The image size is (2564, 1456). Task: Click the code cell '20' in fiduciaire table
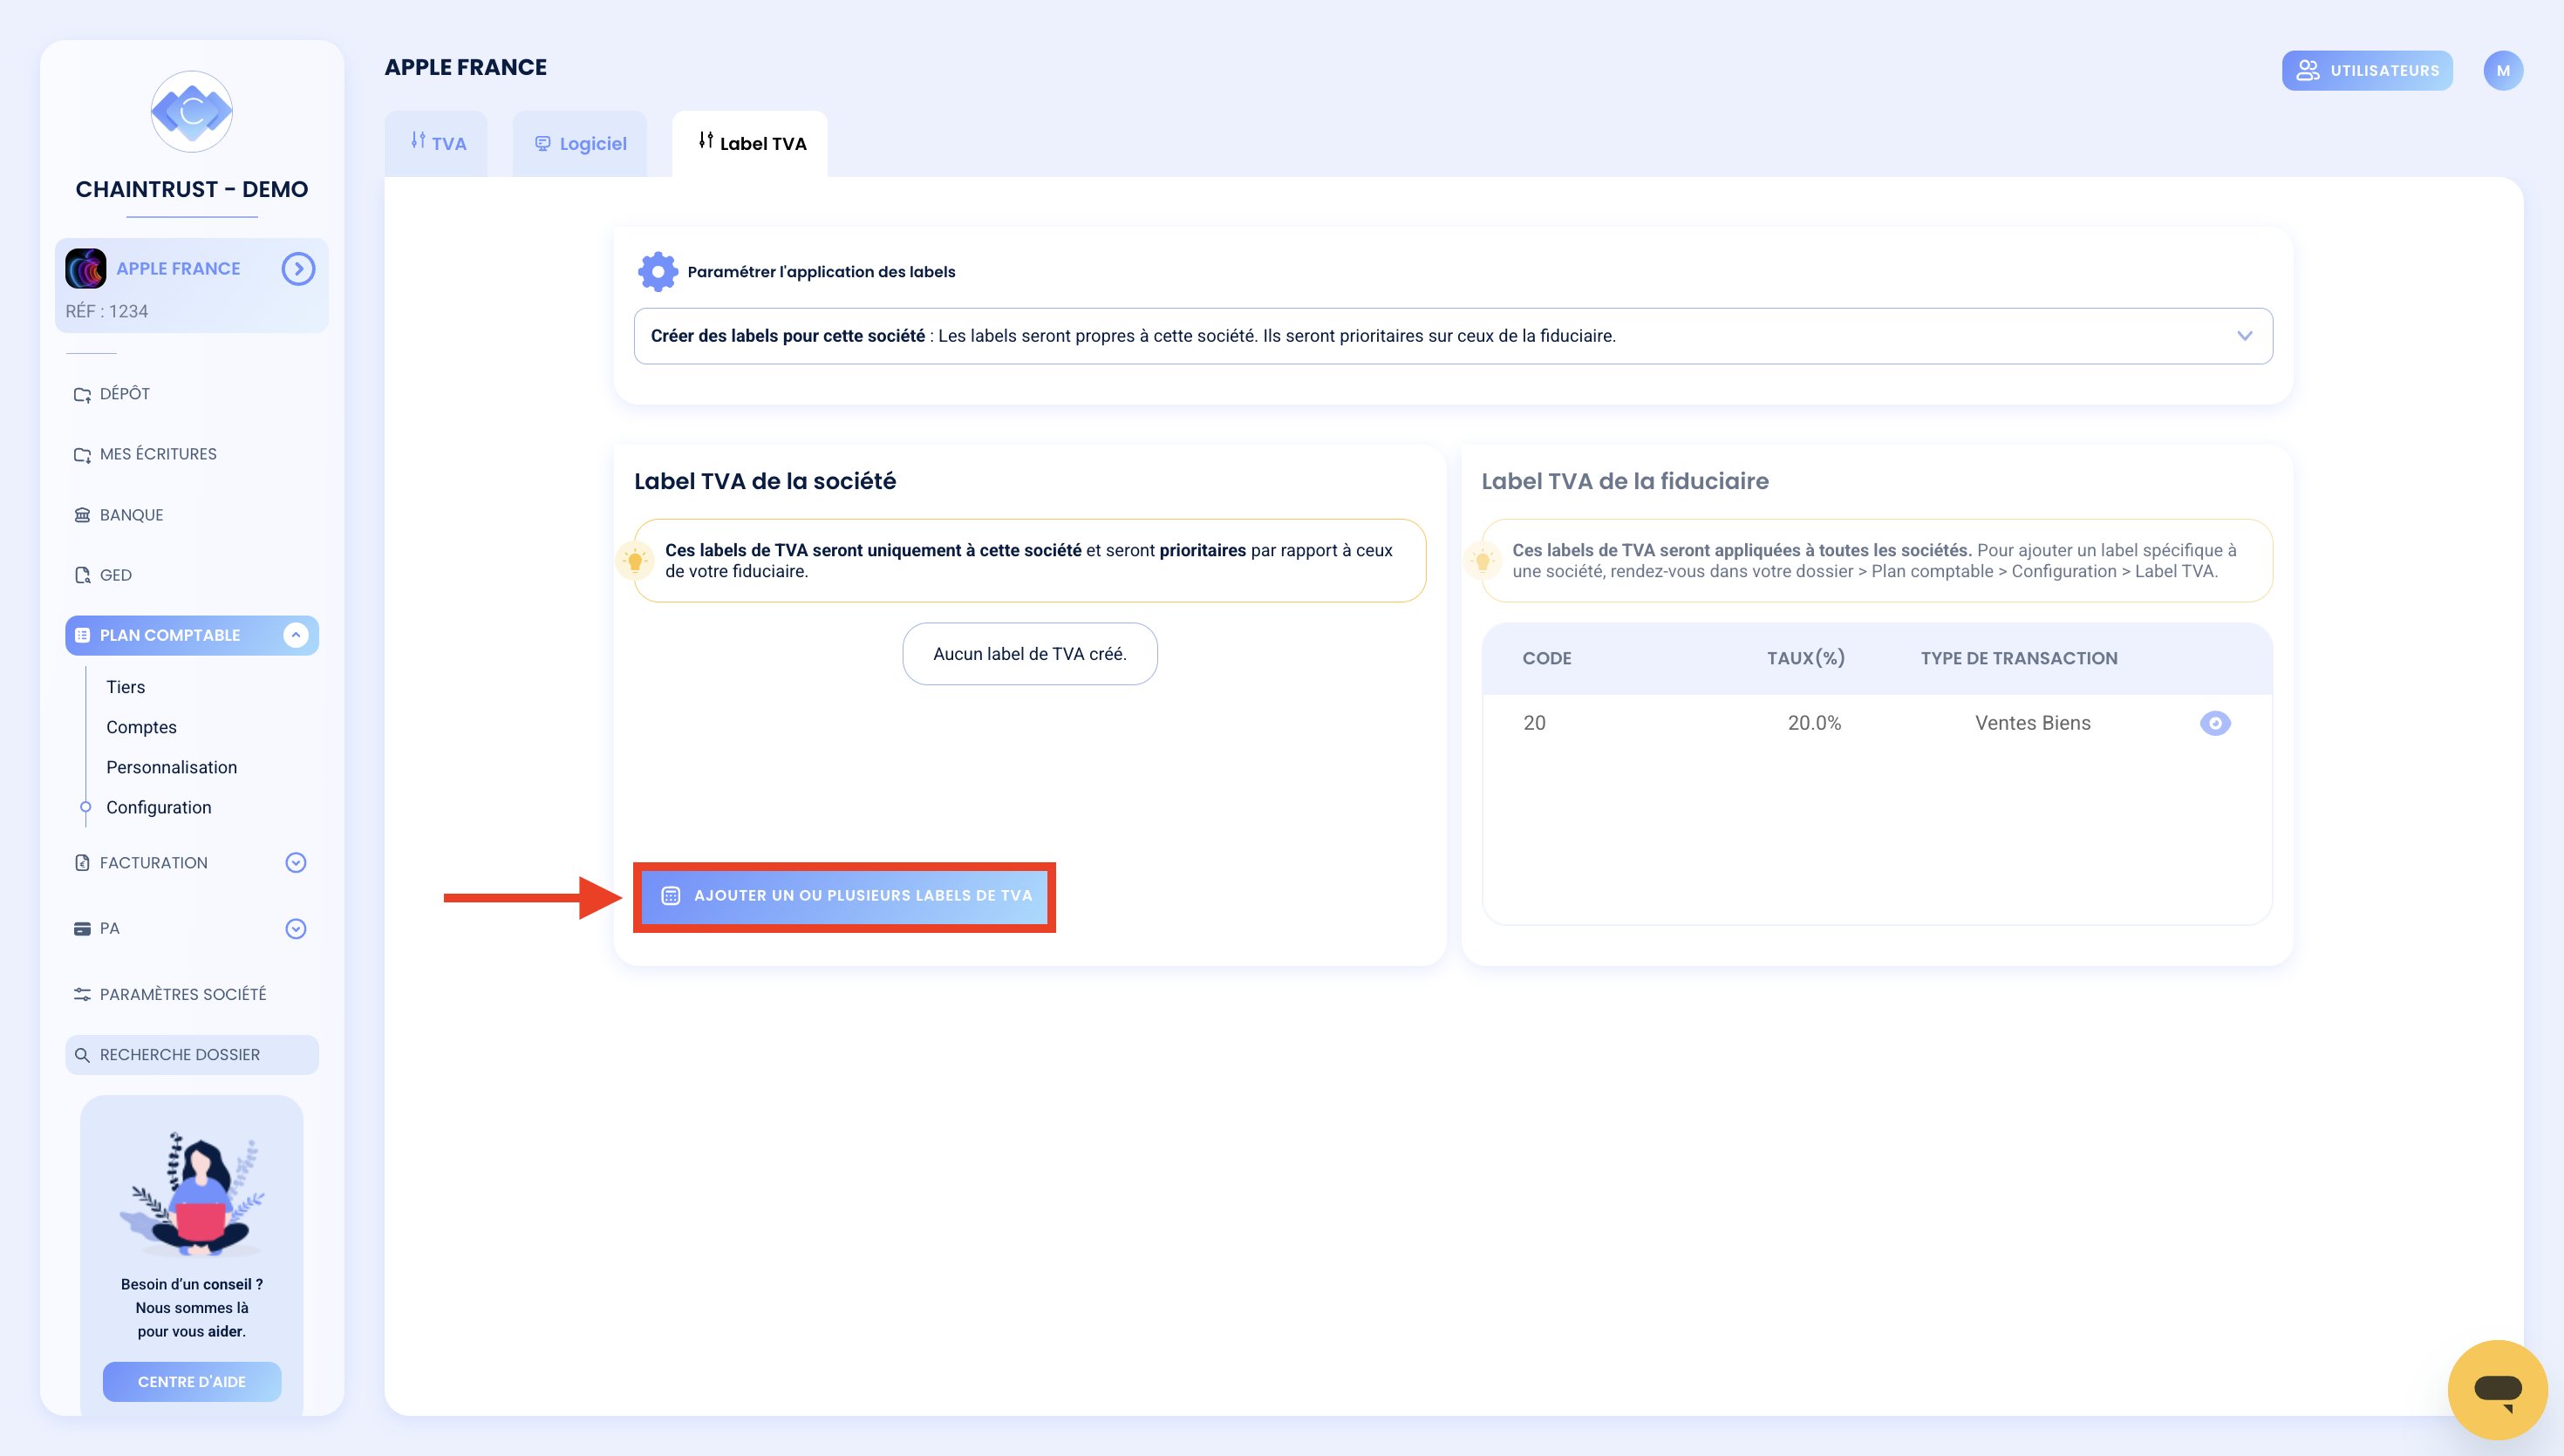(x=1534, y=723)
